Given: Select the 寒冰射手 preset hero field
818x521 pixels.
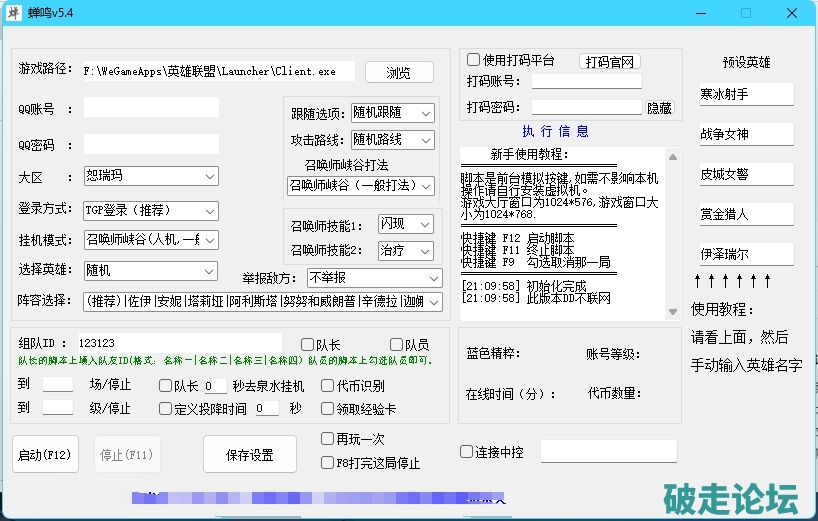Looking at the screenshot, I should coord(745,94).
